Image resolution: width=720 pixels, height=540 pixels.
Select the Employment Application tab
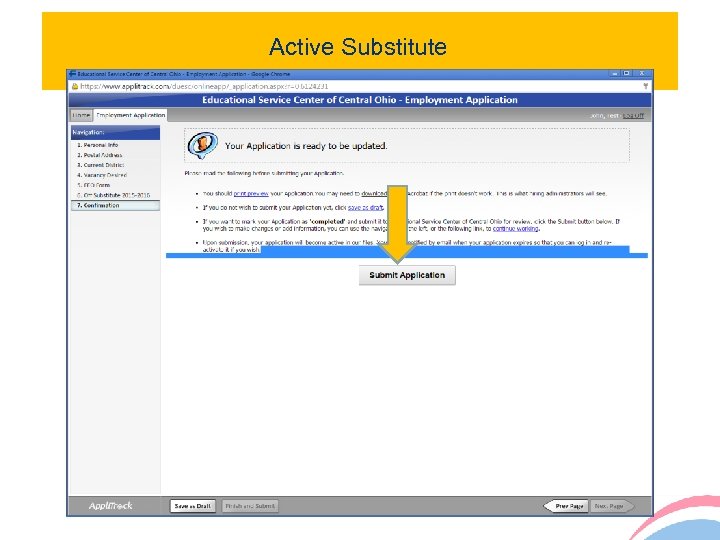pos(130,115)
